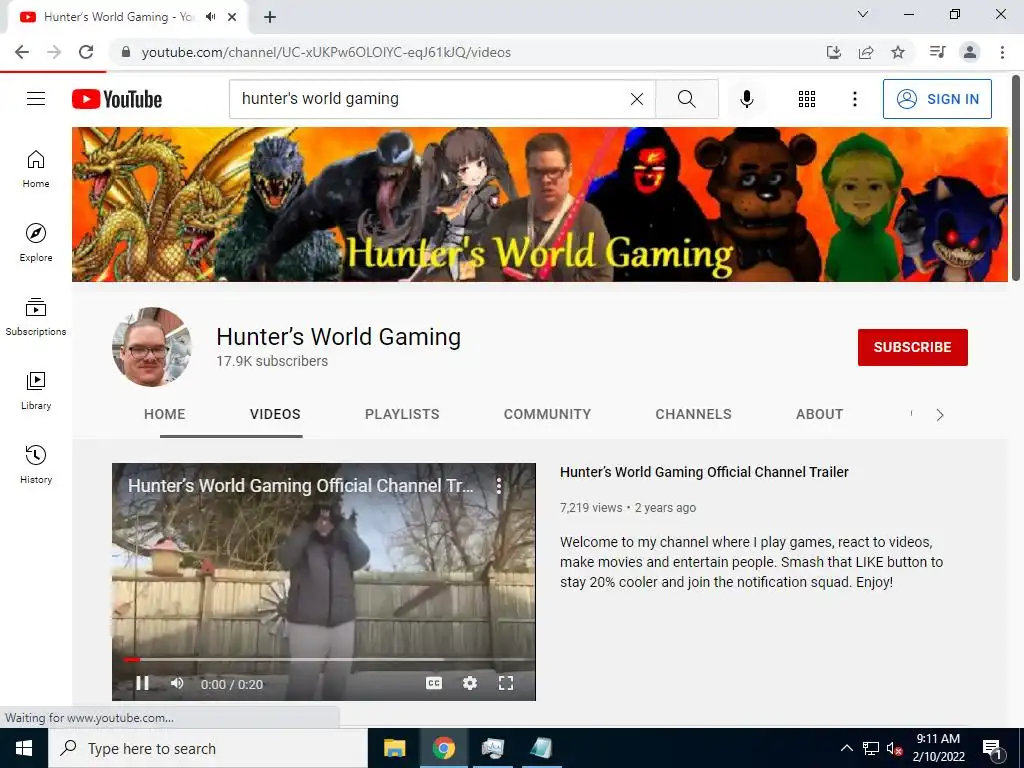Viewport: 1024px width, 768px height.
Task: Show more channel tabs with the arrow
Action: 940,415
